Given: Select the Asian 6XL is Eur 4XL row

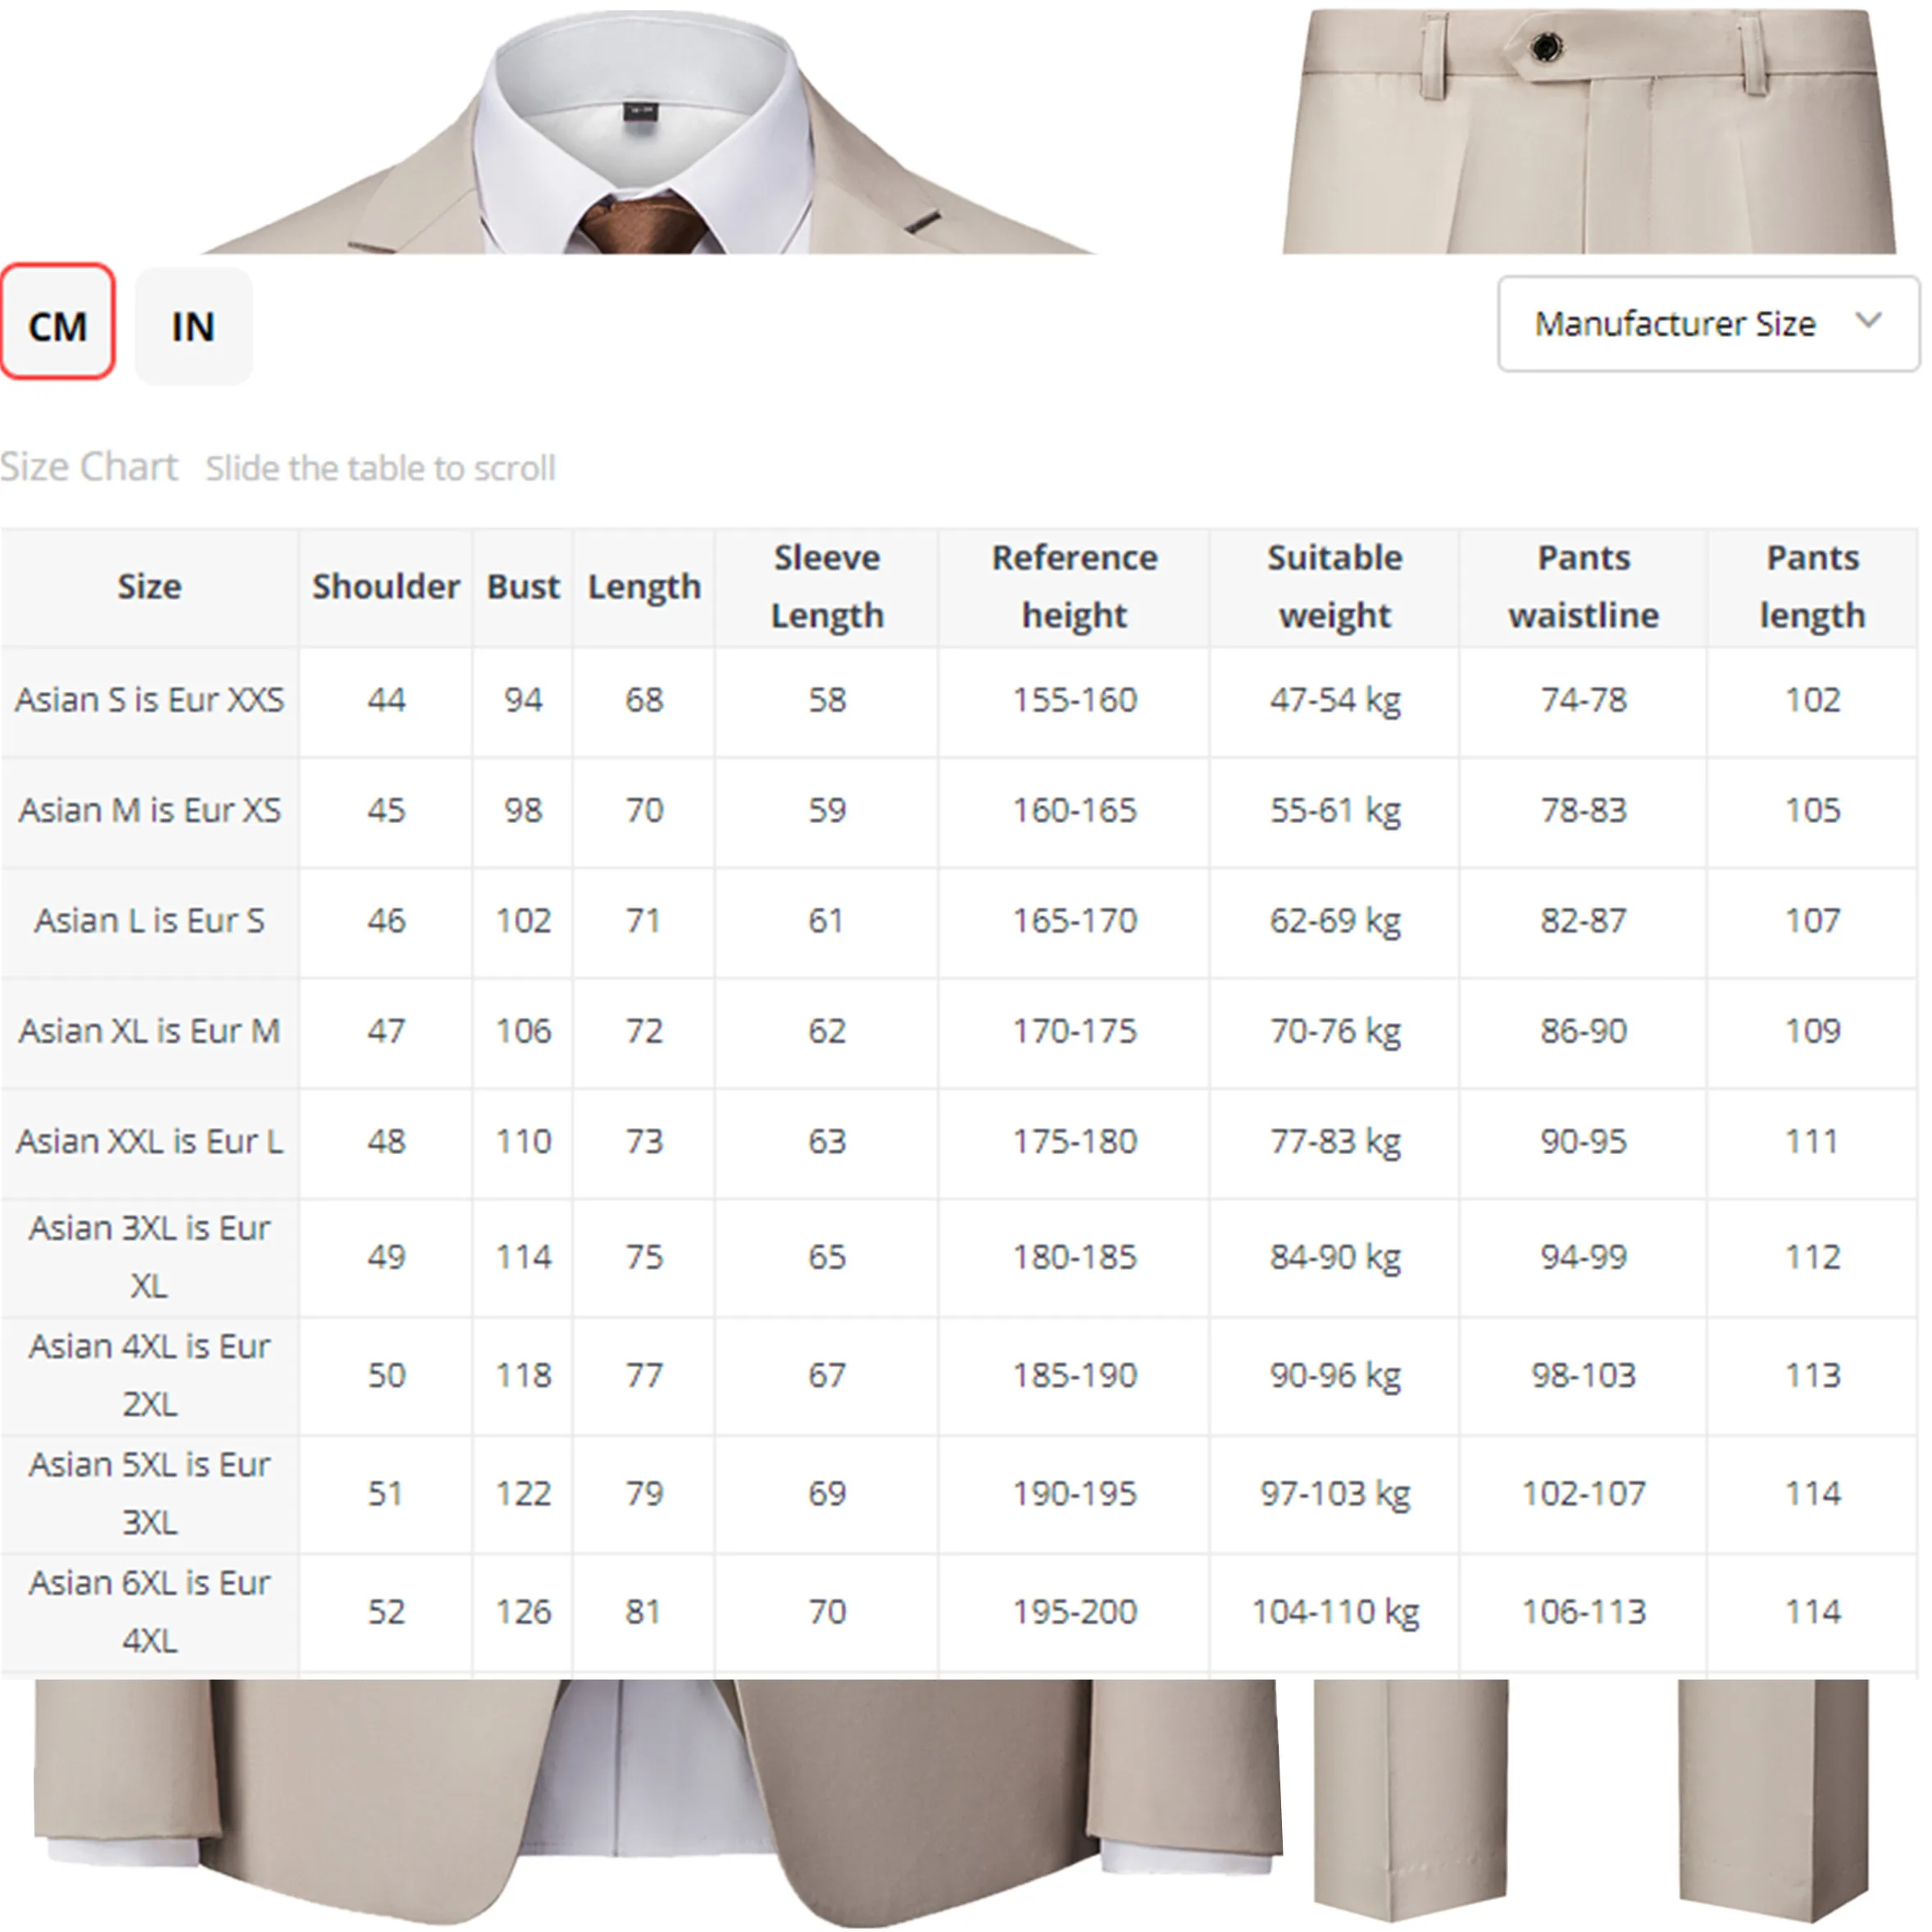Looking at the screenshot, I should click(x=149, y=1612).
